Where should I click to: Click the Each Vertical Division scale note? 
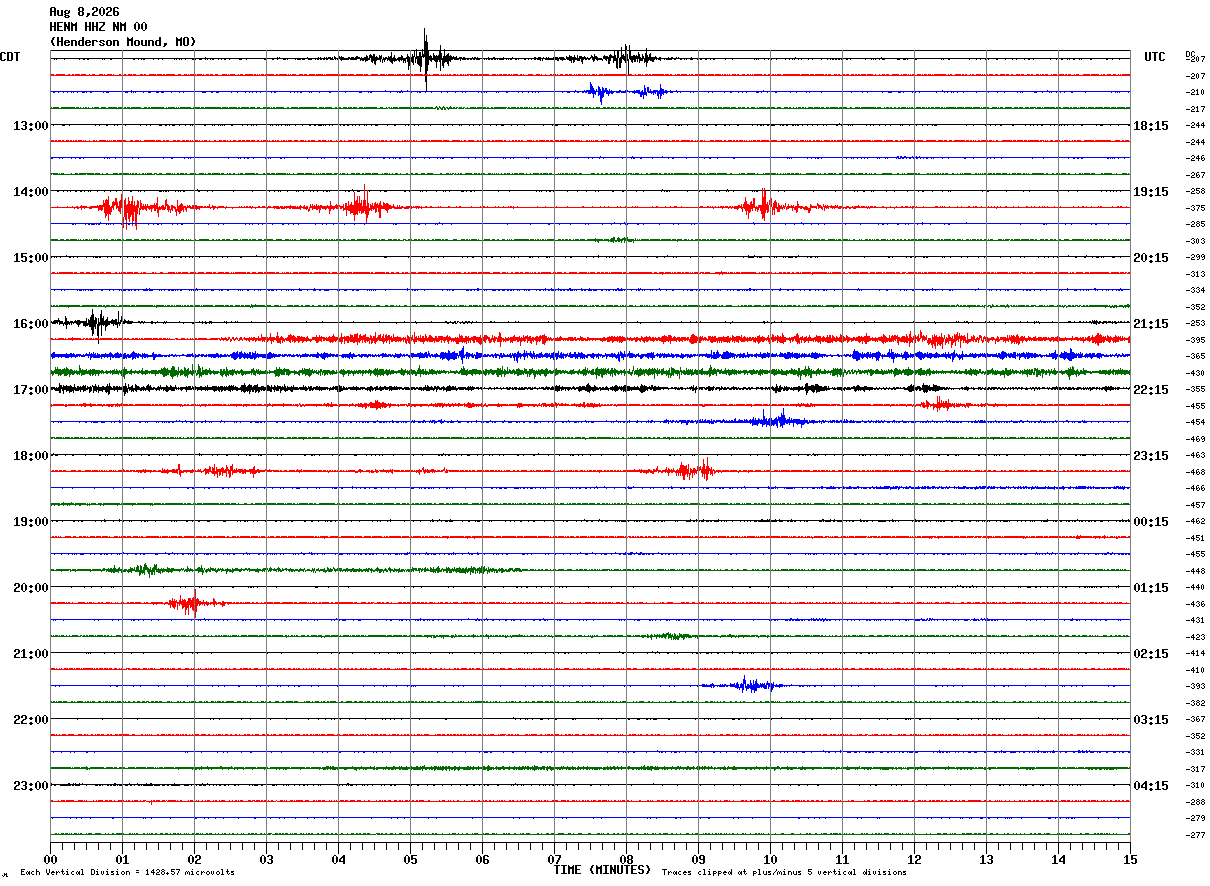click(127, 873)
